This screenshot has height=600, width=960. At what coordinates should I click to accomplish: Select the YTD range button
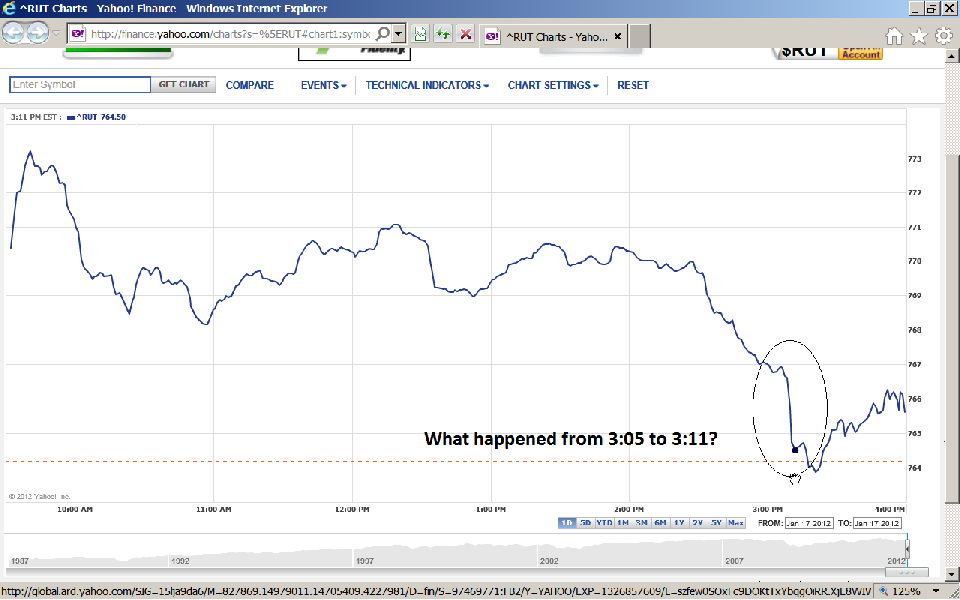[604, 523]
